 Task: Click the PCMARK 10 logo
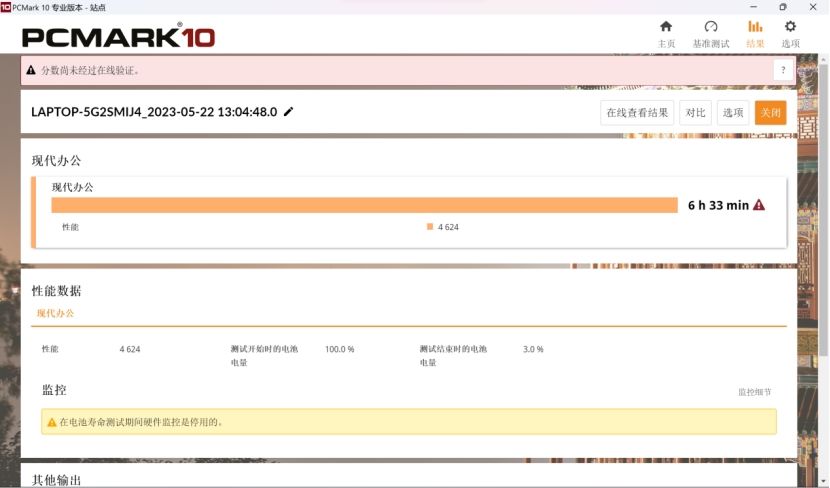click(x=118, y=36)
